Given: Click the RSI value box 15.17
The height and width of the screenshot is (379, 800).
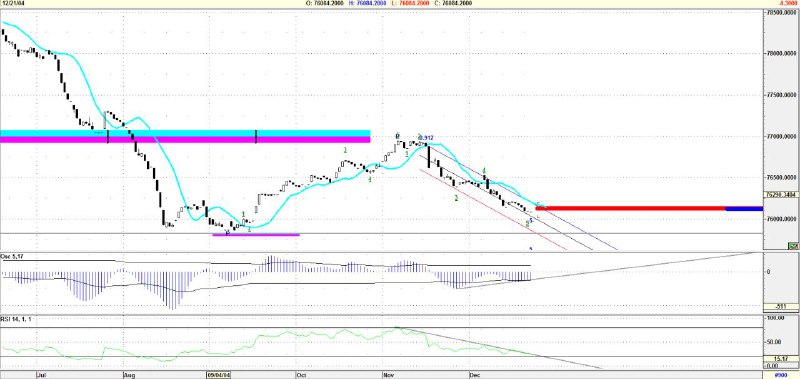Looking at the screenshot, I should [781, 359].
